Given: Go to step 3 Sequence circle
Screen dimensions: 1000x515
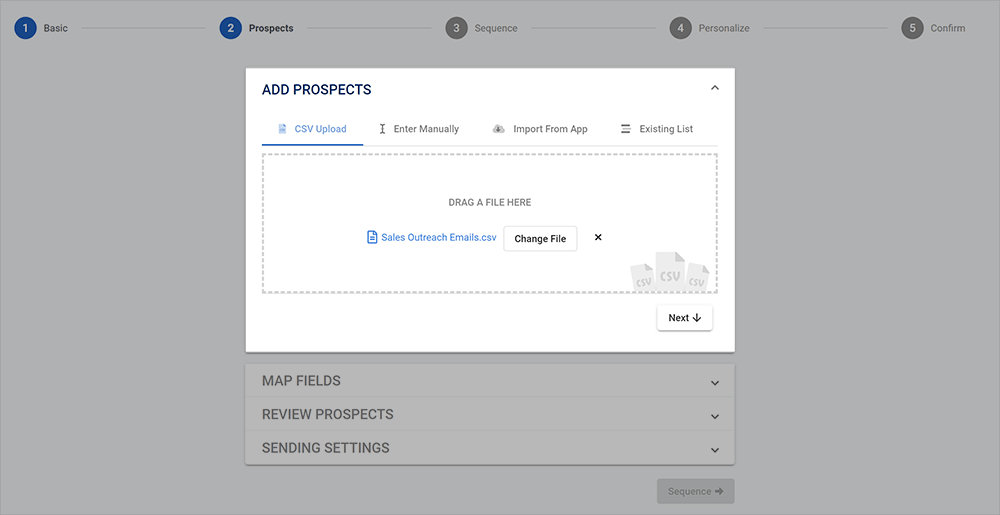Looking at the screenshot, I should [456, 28].
